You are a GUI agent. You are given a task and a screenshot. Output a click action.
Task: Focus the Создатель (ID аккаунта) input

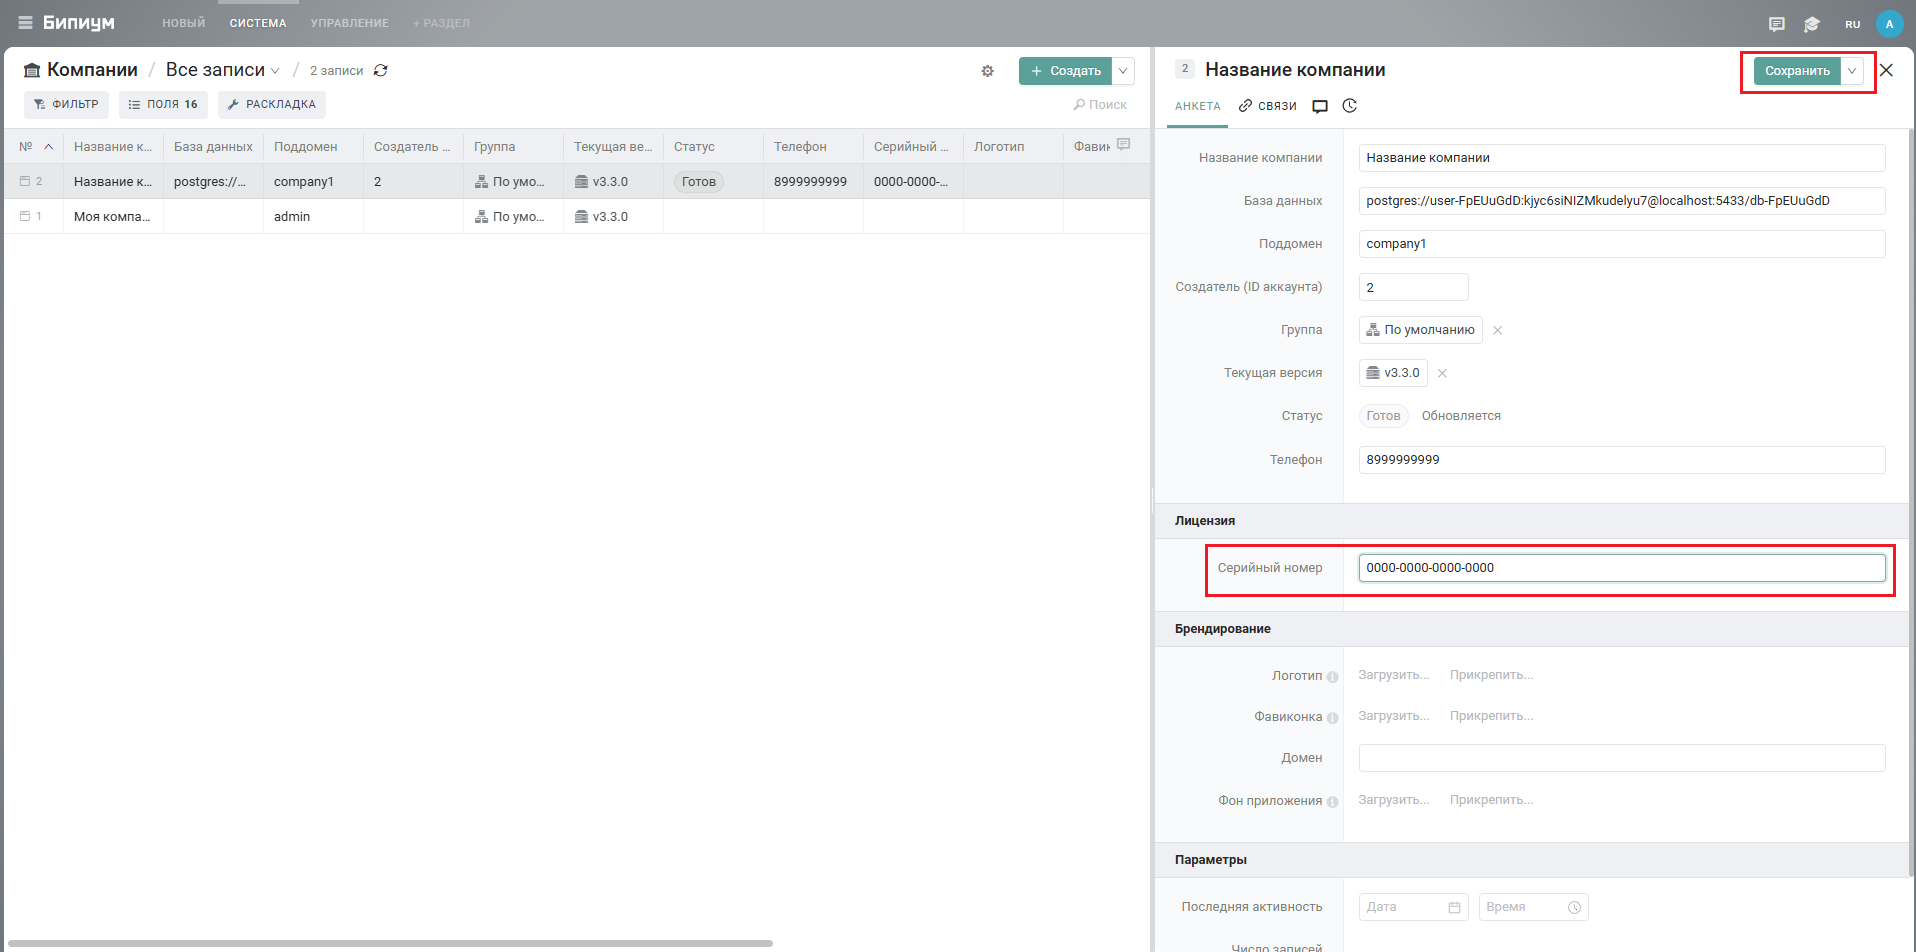point(1413,287)
